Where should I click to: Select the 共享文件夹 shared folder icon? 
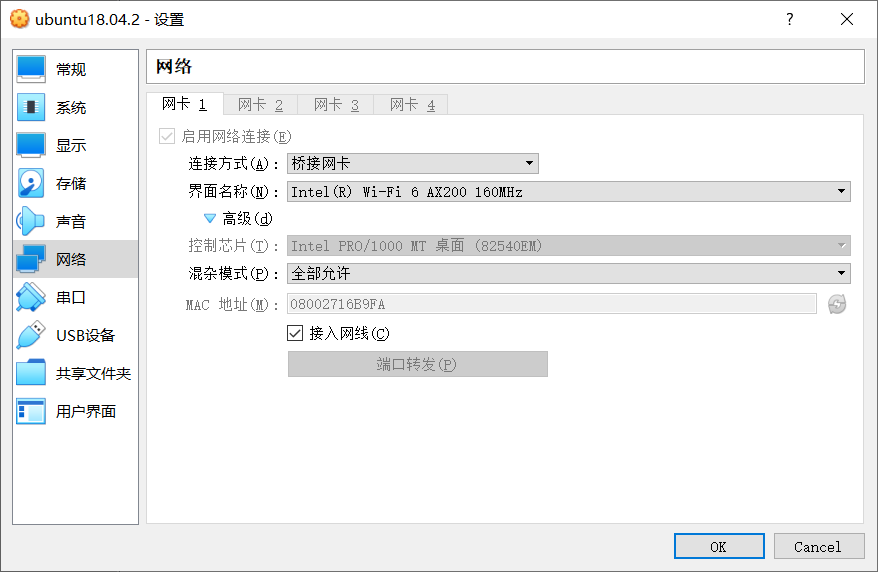tap(31, 373)
